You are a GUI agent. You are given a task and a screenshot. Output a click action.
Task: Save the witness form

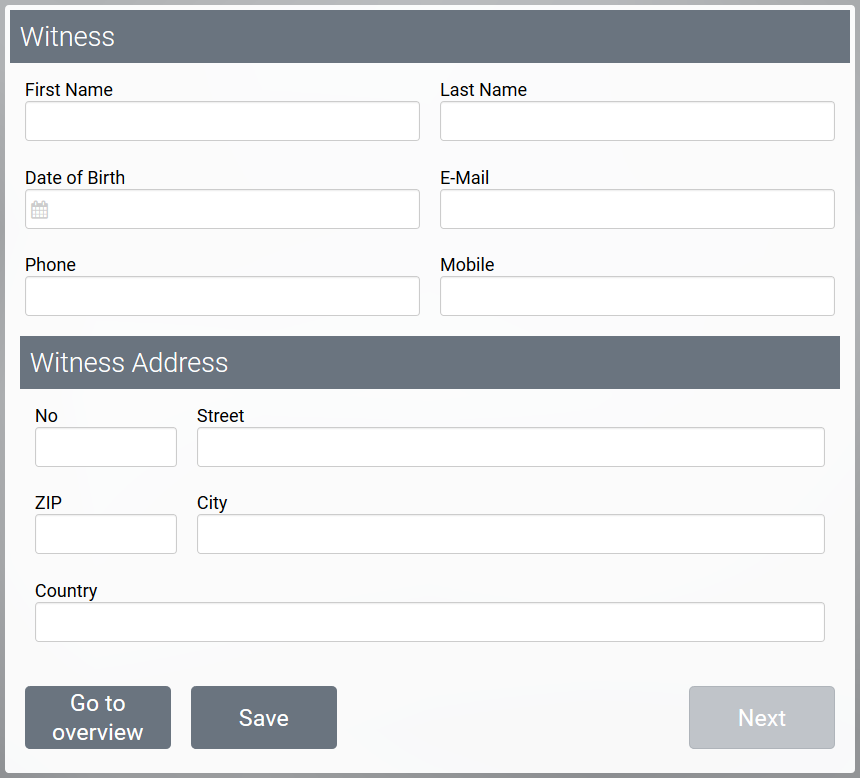tap(264, 718)
